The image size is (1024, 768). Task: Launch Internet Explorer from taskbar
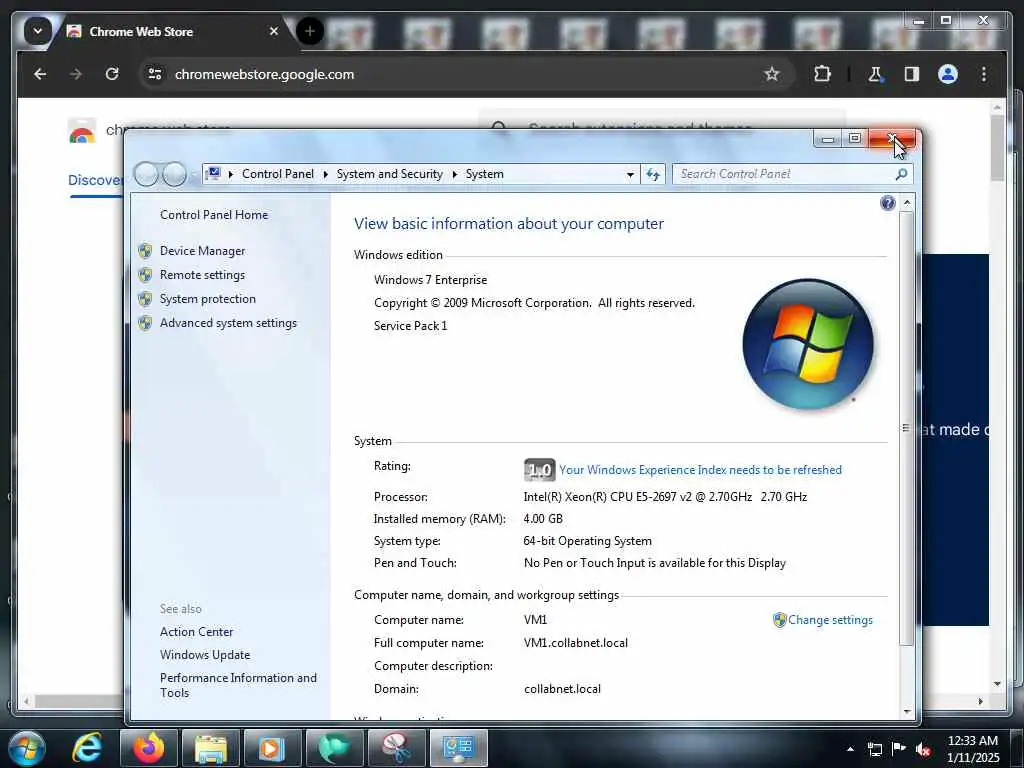click(87, 748)
